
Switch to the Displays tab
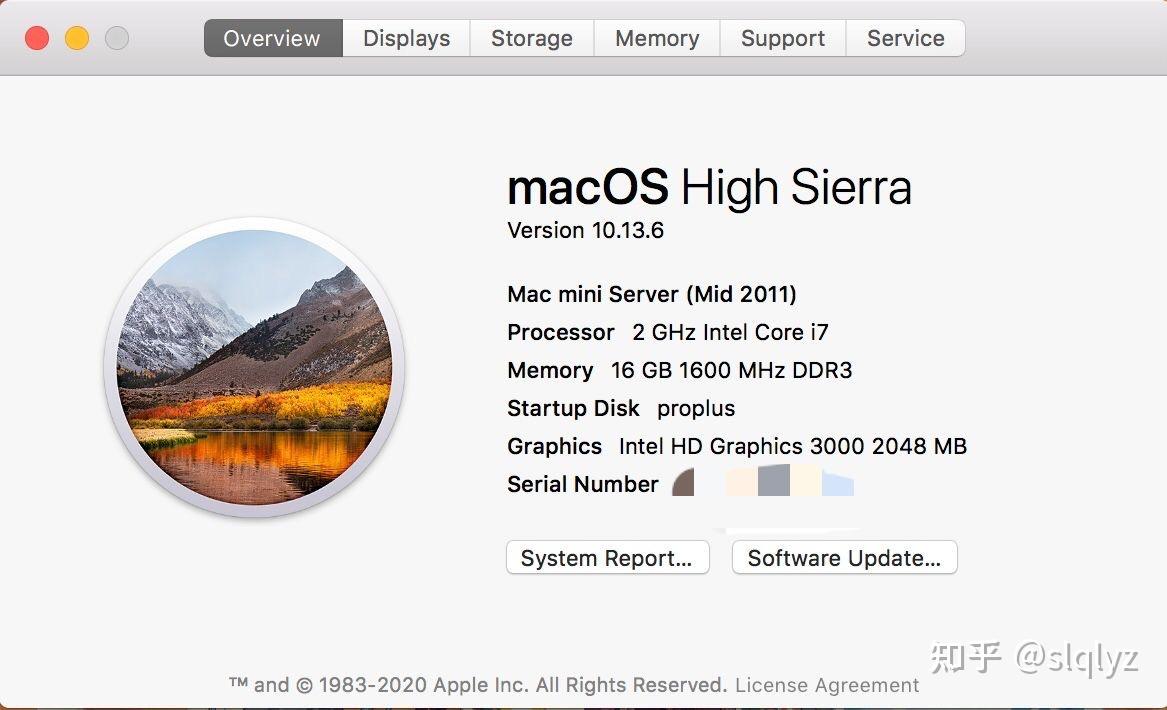tap(405, 38)
